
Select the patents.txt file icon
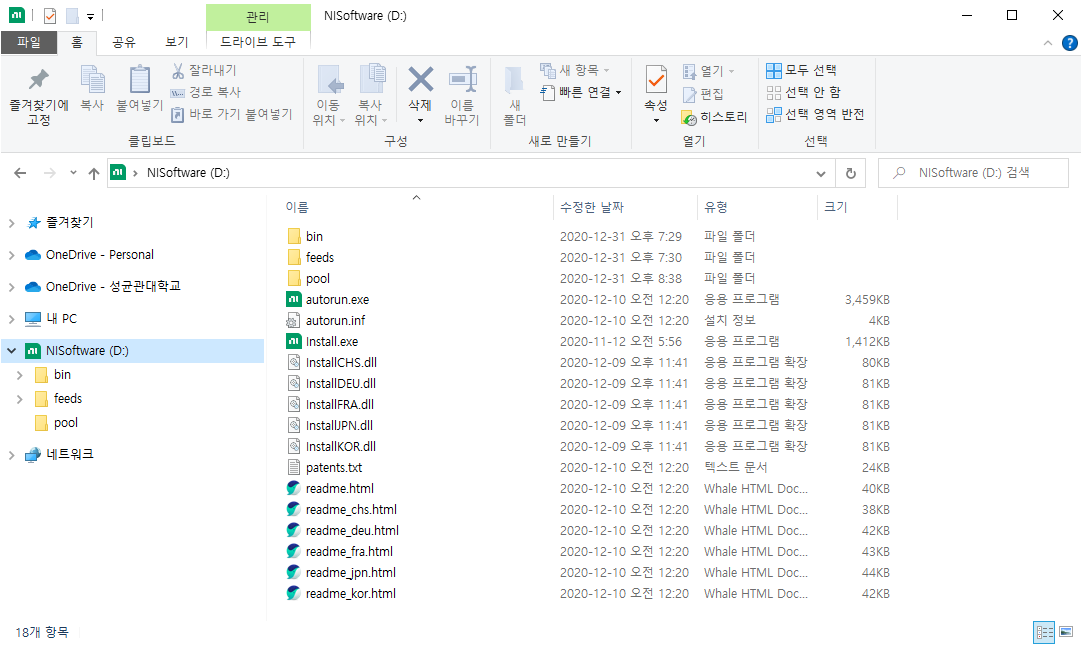(x=294, y=468)
